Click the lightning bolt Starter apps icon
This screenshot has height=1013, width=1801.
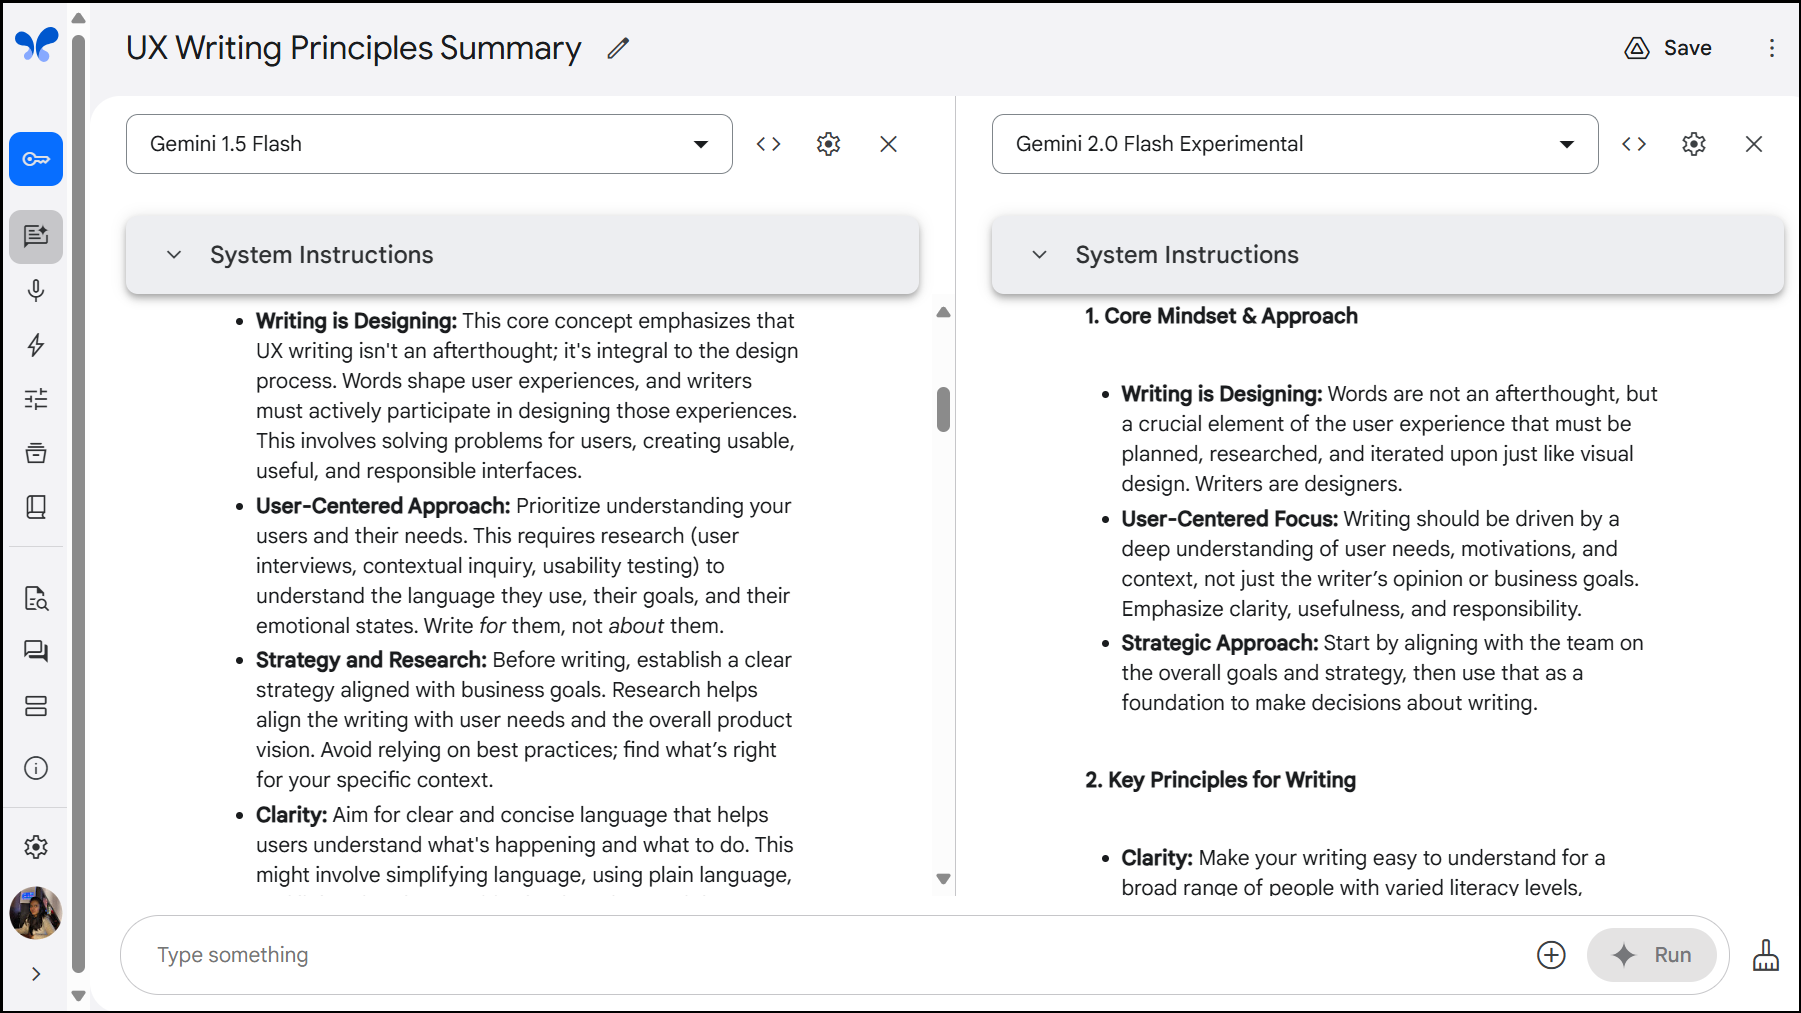click(x=36, y=345)
